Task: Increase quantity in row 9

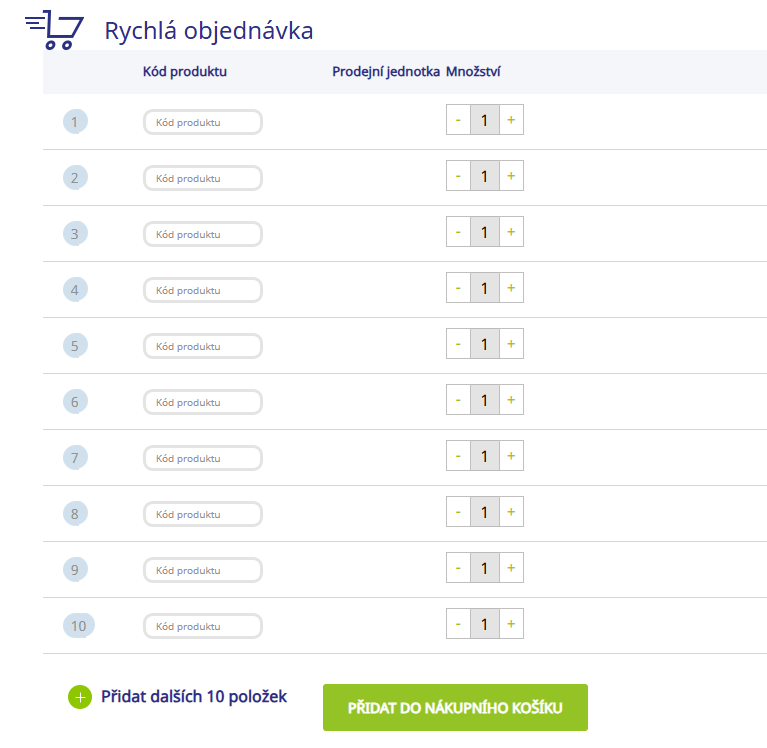Action: coord(511,567)
